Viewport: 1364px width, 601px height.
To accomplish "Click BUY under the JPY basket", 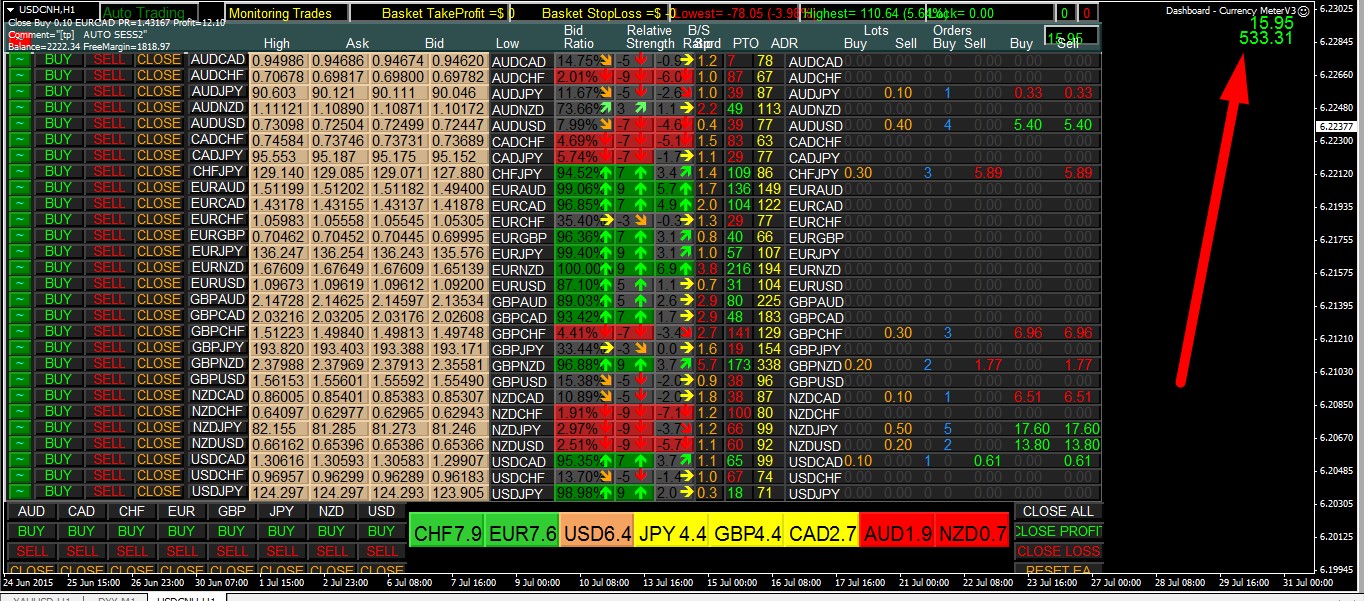I will coord(282,531).
